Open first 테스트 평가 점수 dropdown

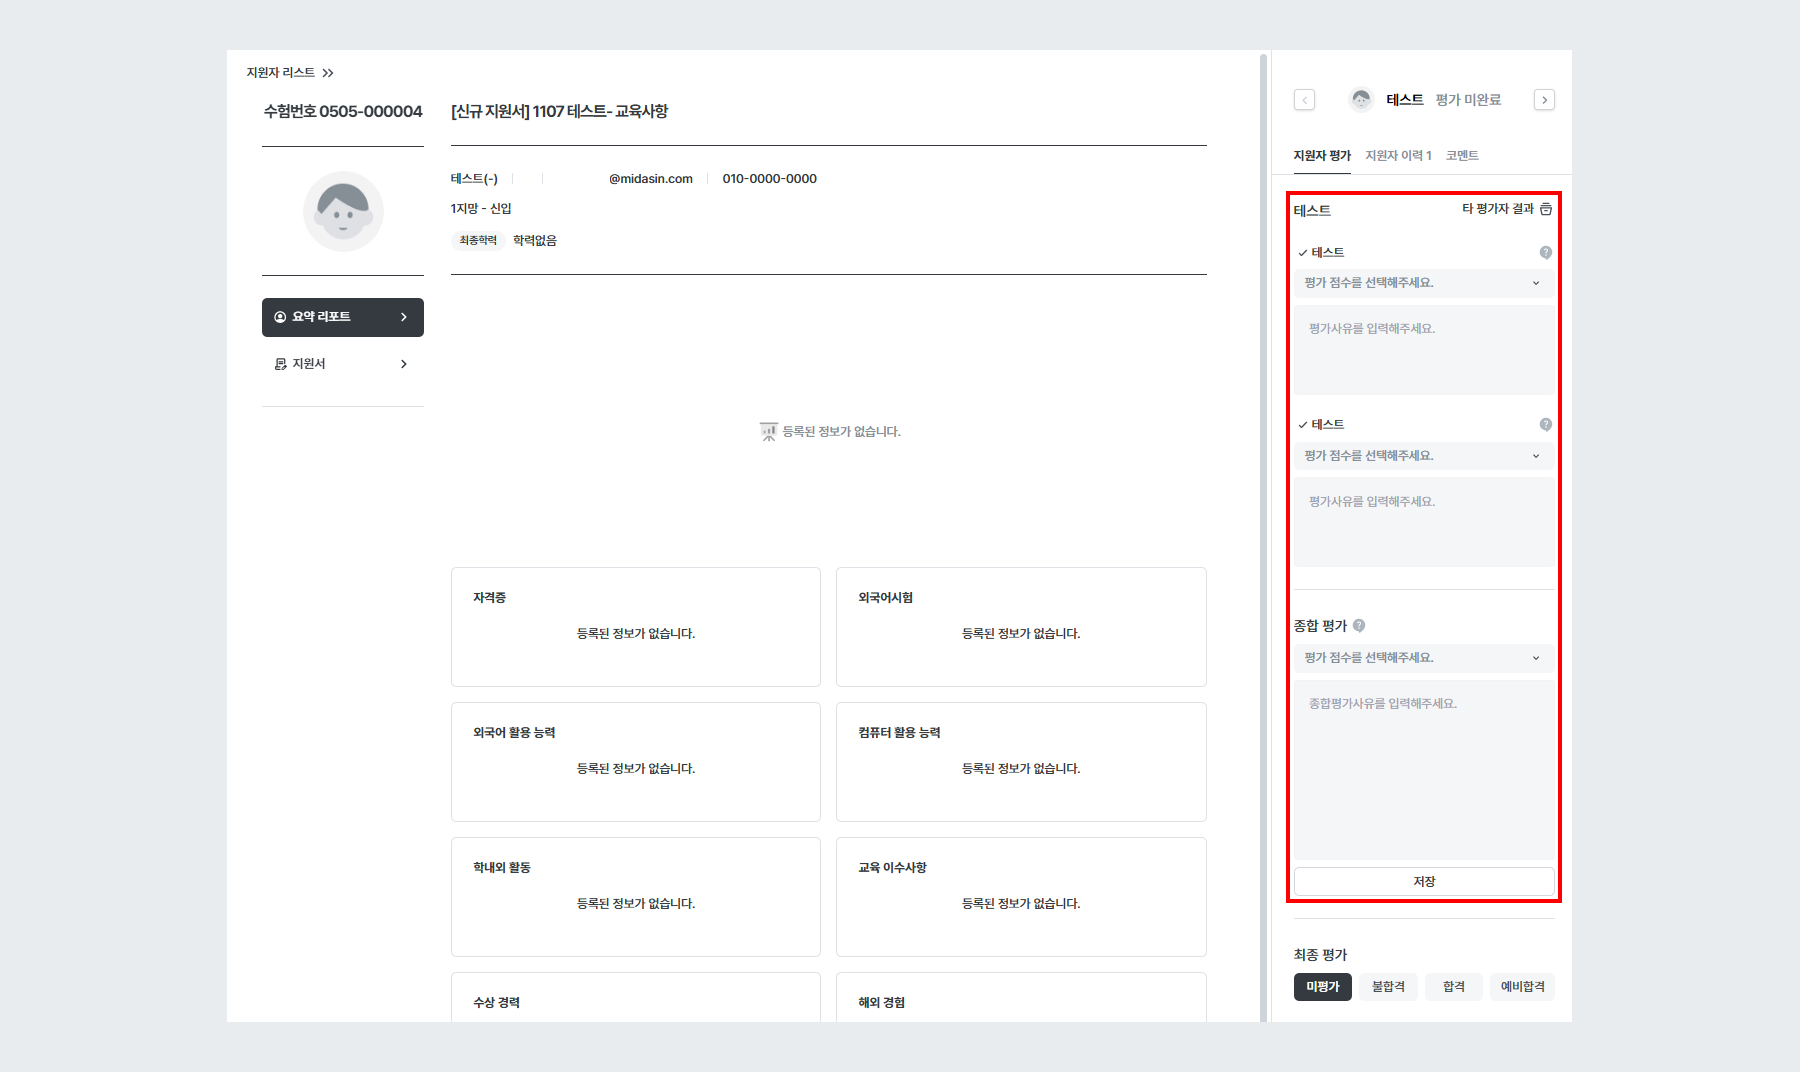pyautogui.click(x=1424, y=283)
